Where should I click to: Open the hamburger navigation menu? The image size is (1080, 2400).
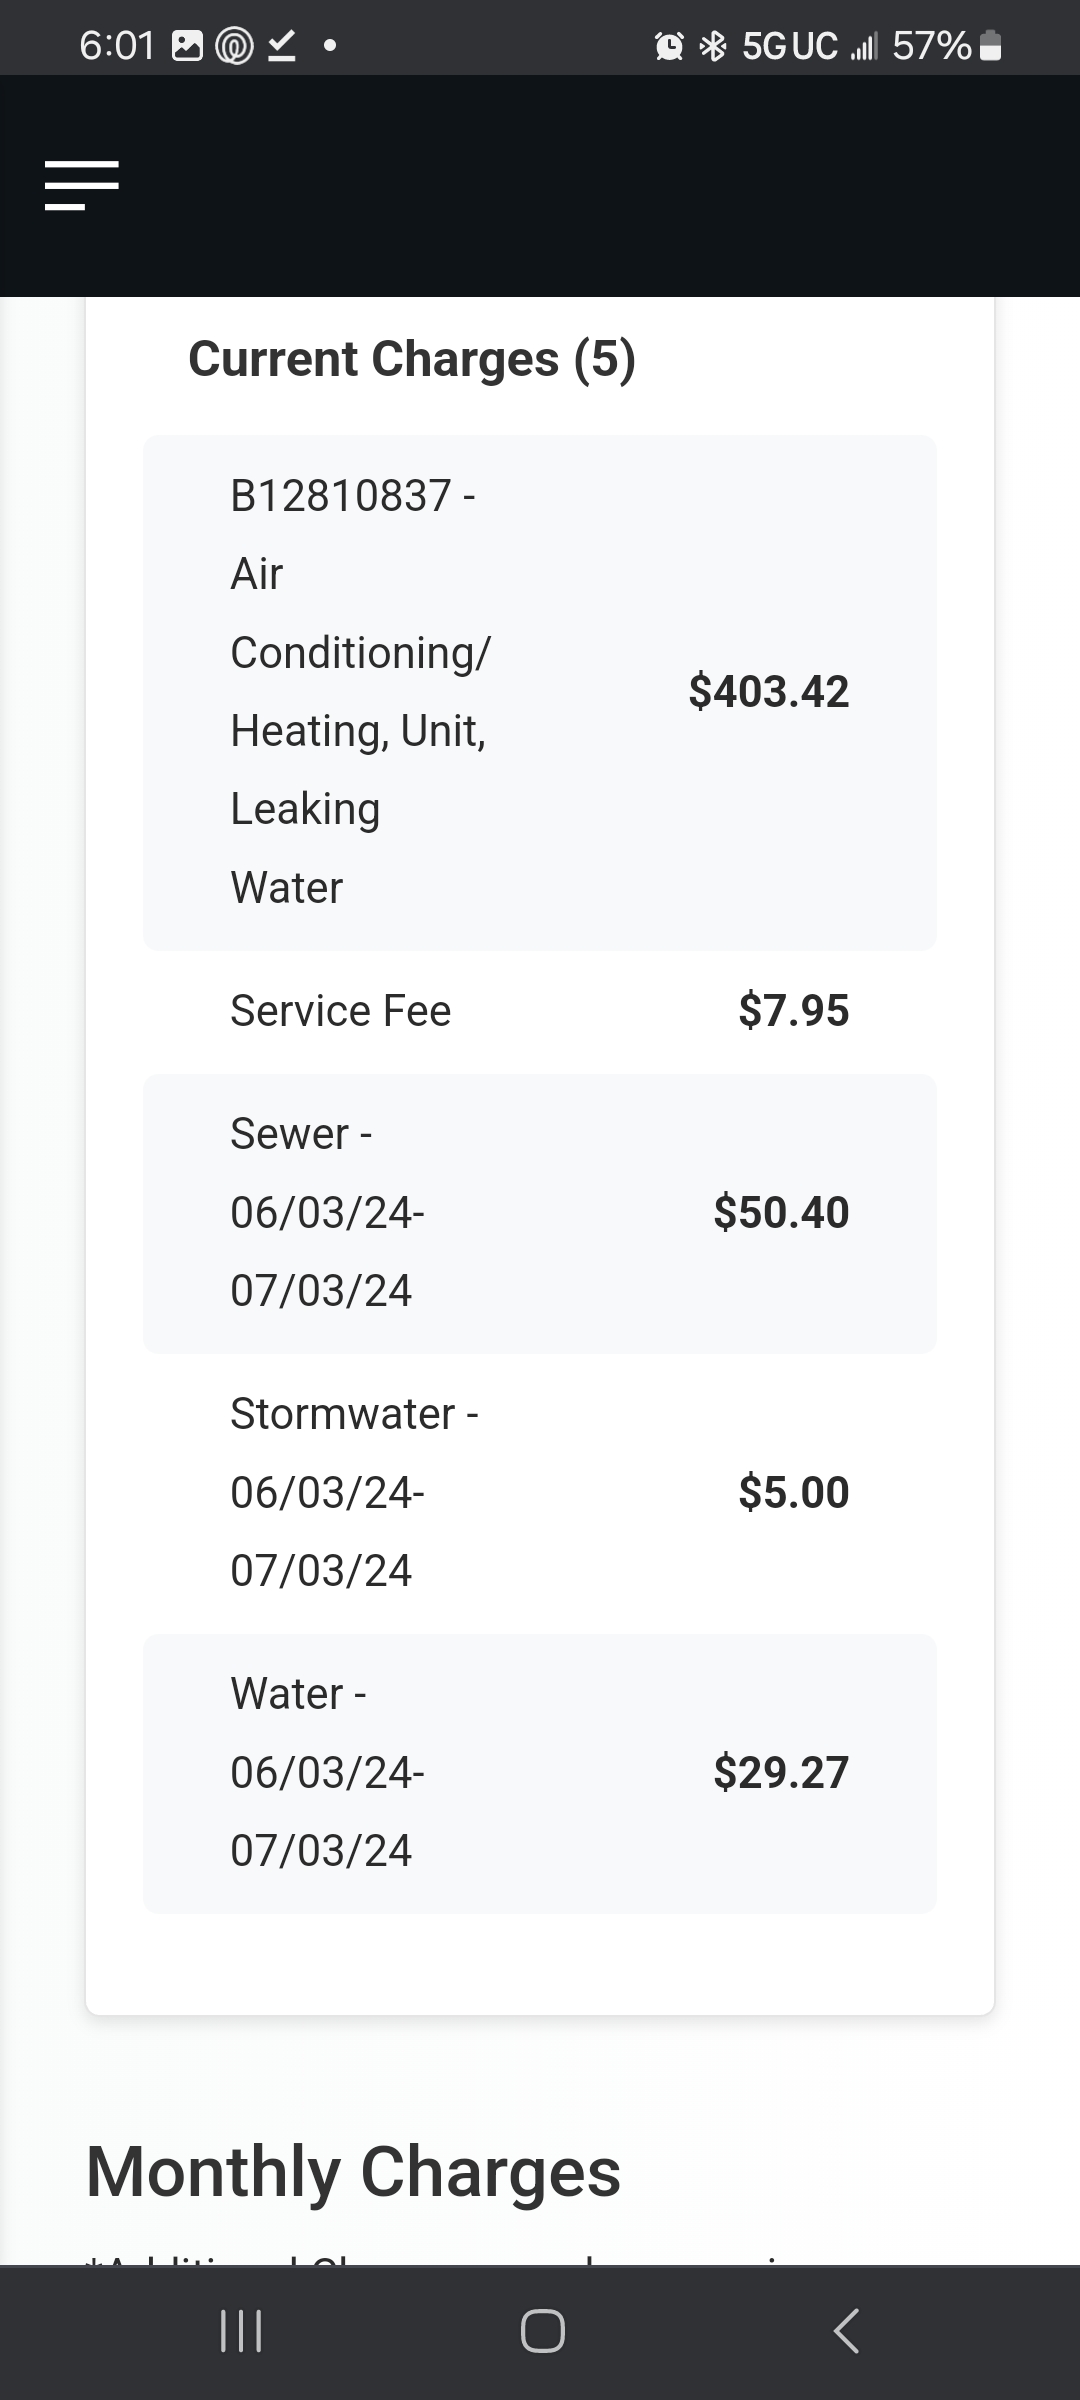point(82,185)
